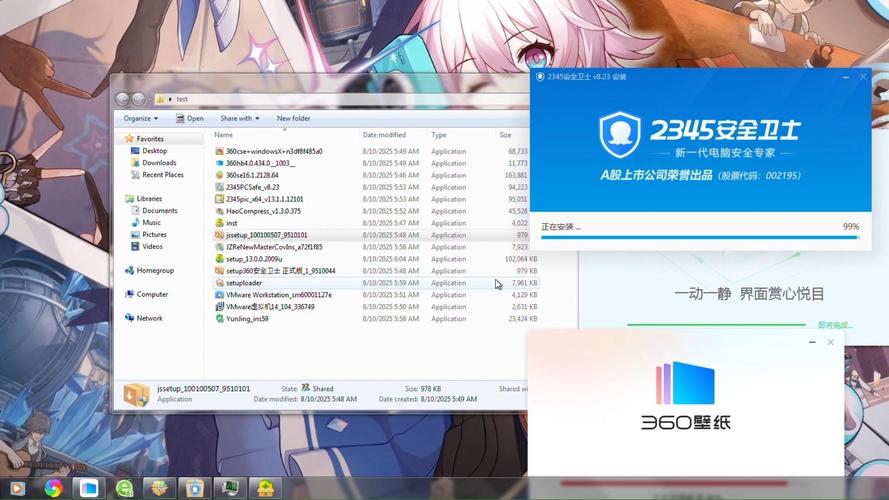Viewport: 889px width, 500px height.
Task: Click the Open toolbar button
Action: point(189,118)
